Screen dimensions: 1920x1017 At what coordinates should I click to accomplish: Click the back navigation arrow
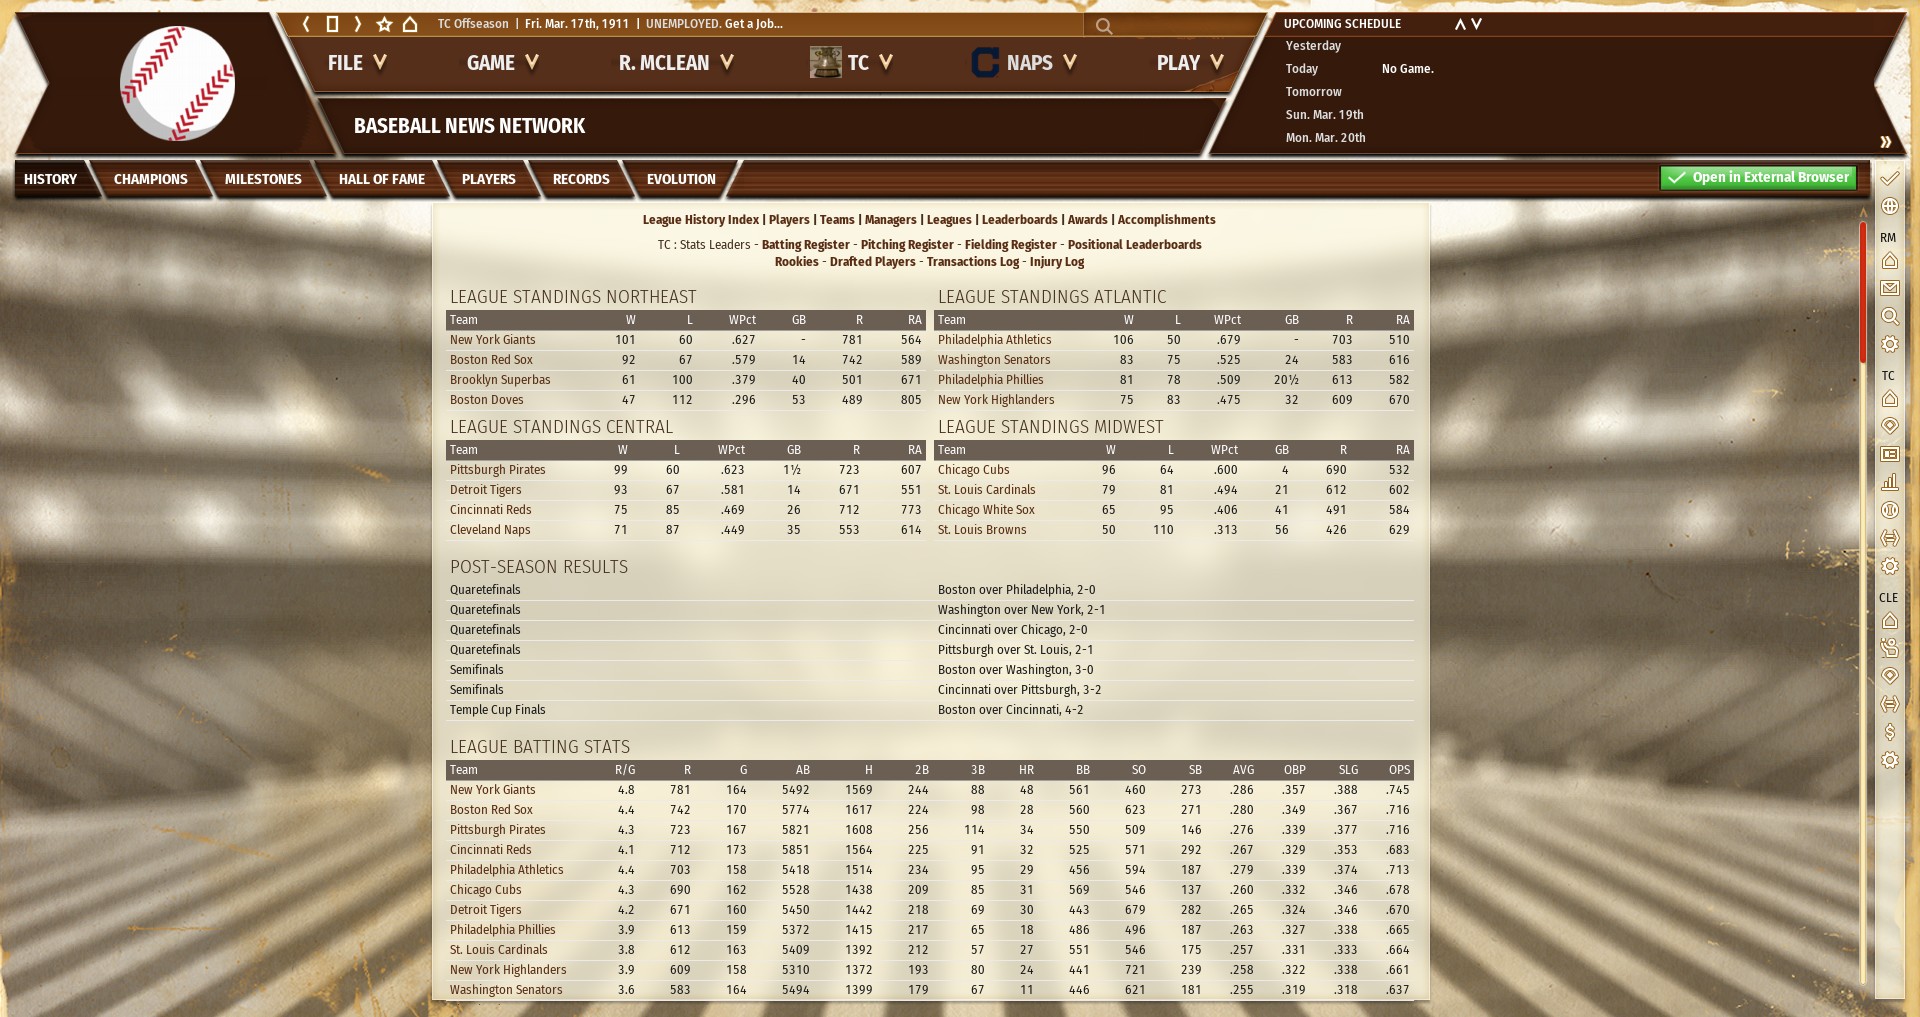307,24
